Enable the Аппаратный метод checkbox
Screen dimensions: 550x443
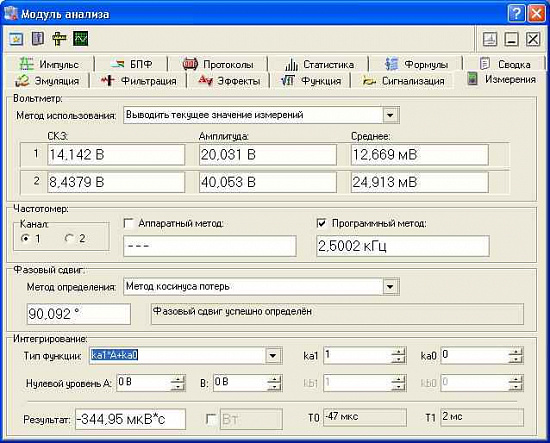[129, 223]
